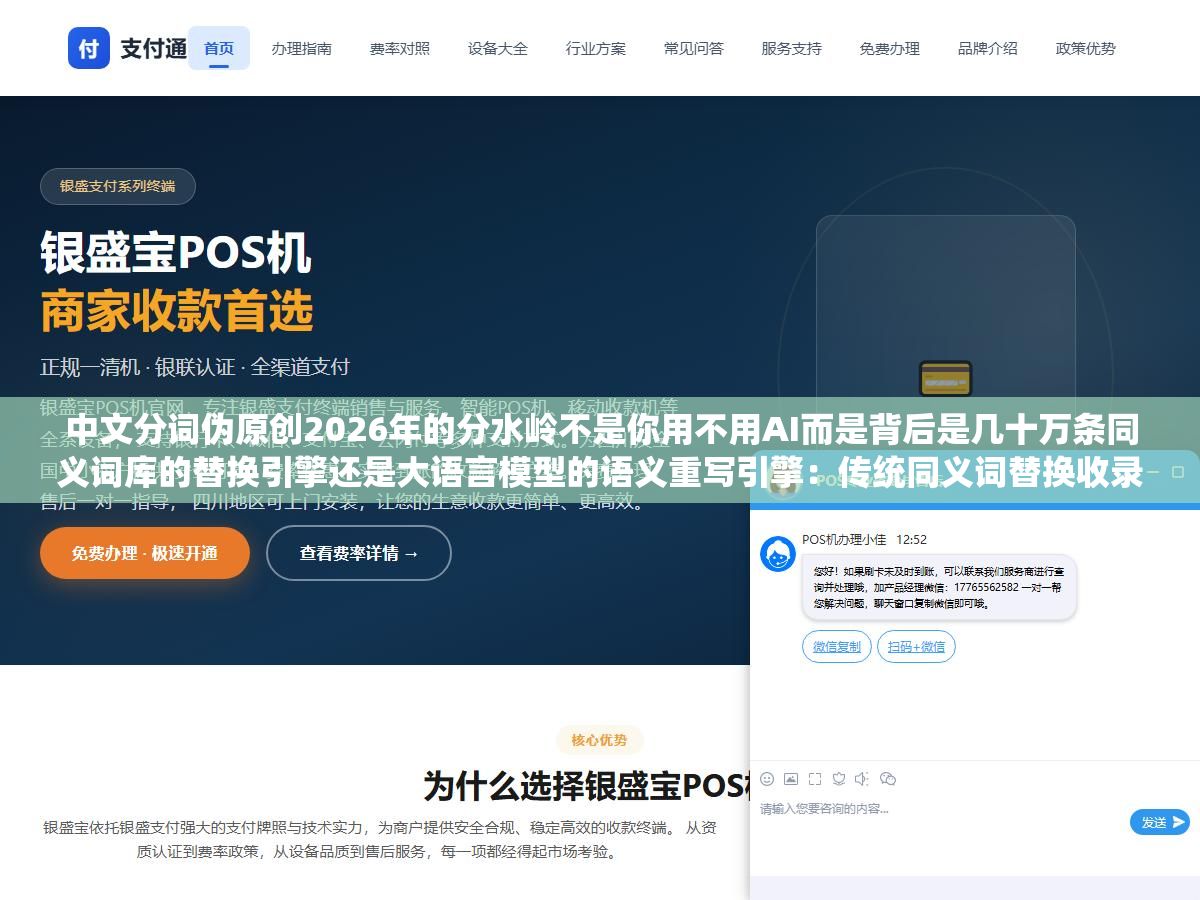Click the 免费办理 · 极速开通 orange button
1200x900 pixels.
(145, 553)
